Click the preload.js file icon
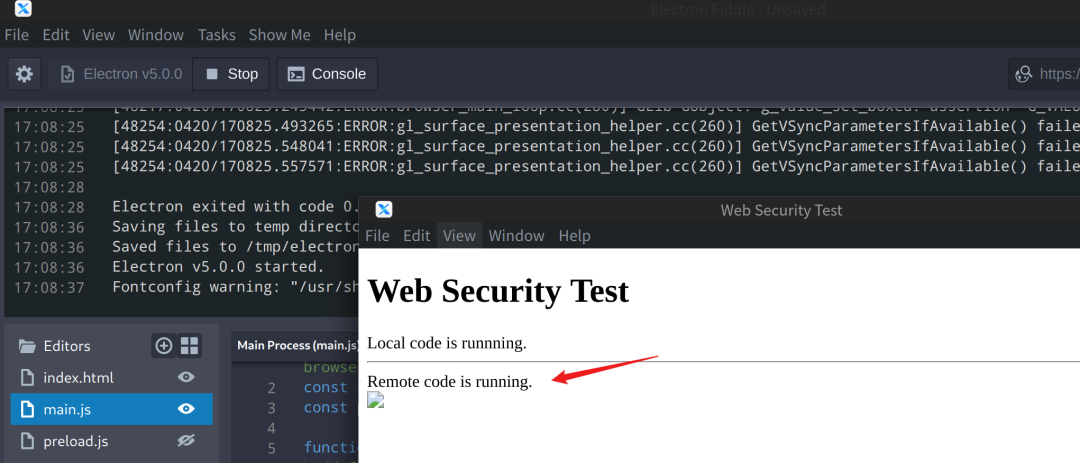 point(27,441)
